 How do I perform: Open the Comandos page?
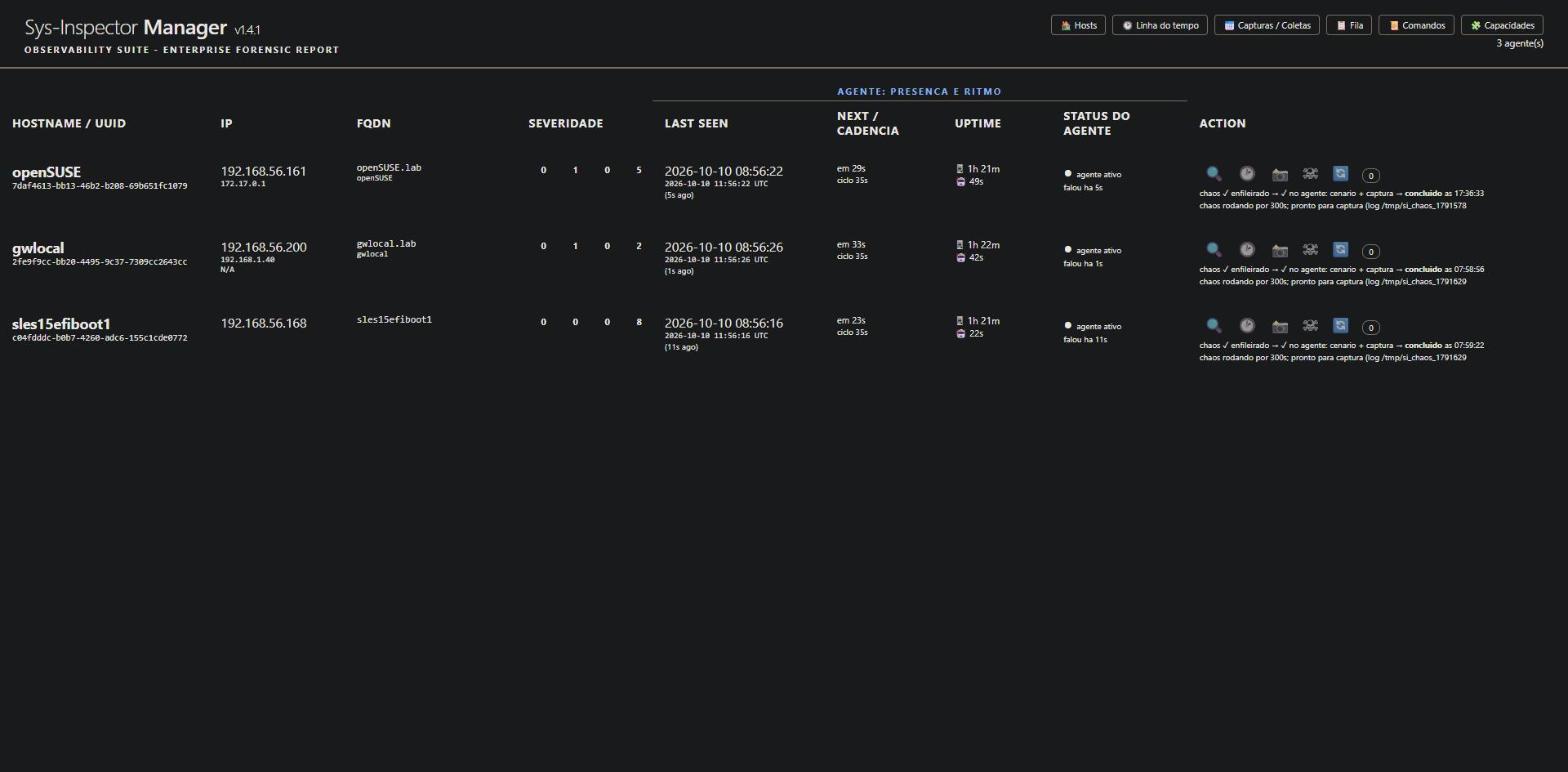pyautogui.click(x=1416, y=25)
